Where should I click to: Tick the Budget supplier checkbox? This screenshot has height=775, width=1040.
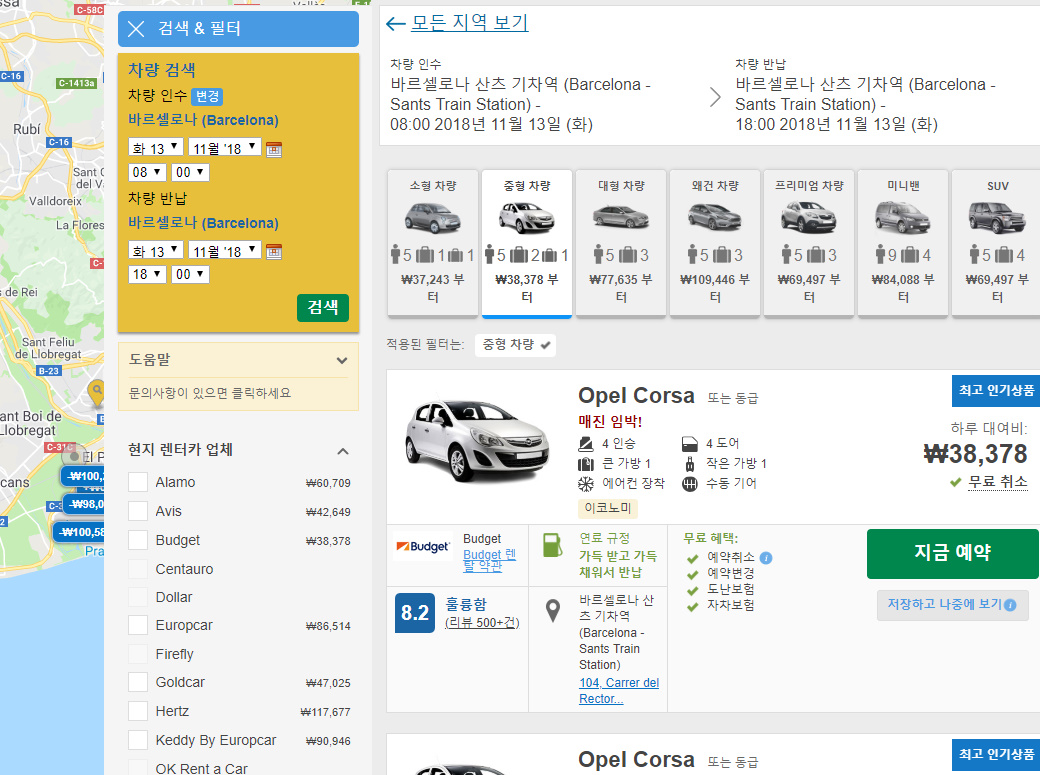tap(138, 540)
